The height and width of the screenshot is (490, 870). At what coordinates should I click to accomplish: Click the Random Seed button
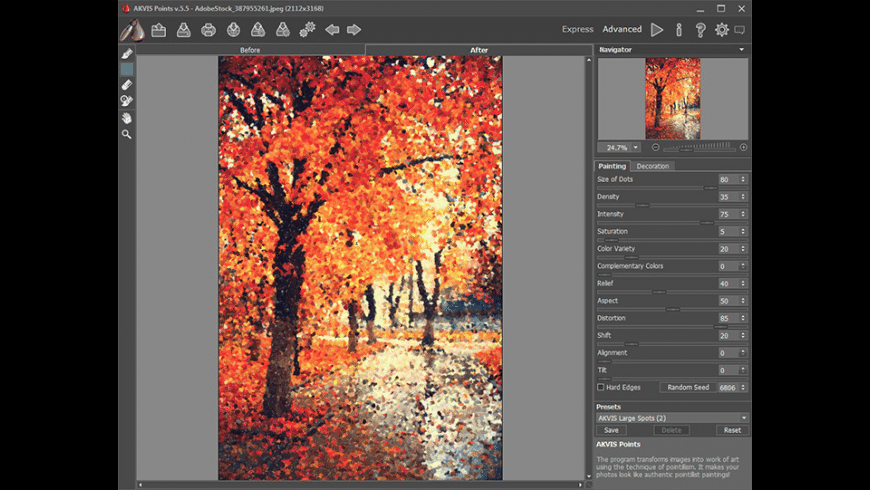pos(690,387)
